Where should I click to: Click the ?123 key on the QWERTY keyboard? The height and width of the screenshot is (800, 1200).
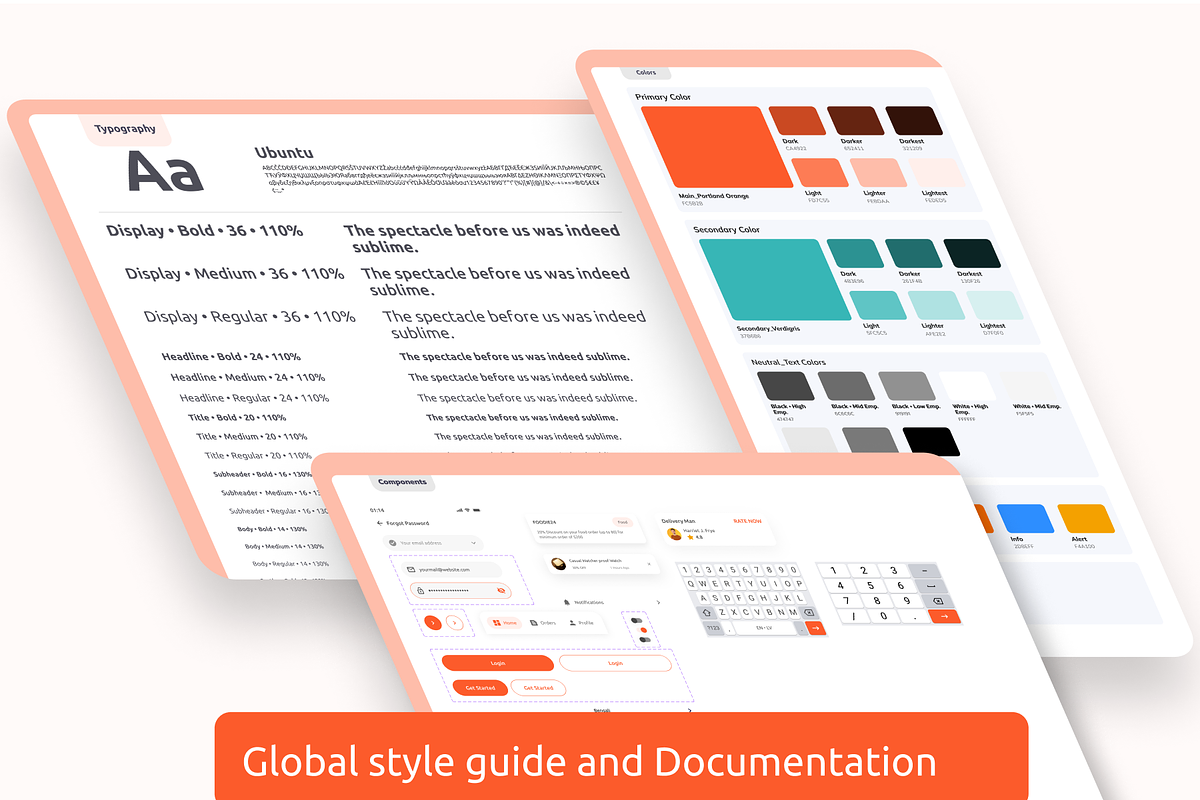713,628
